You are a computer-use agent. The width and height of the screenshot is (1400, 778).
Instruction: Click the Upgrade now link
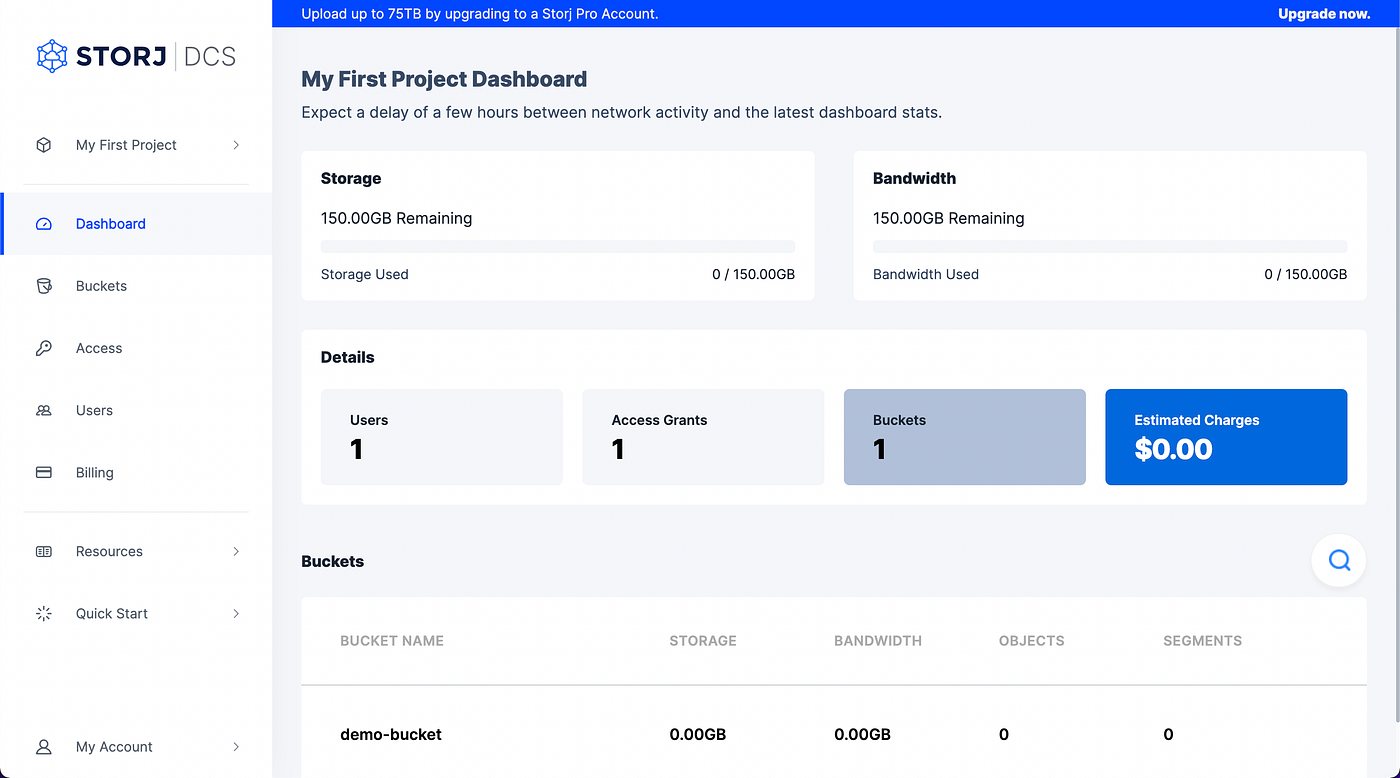click(1323, 14)
